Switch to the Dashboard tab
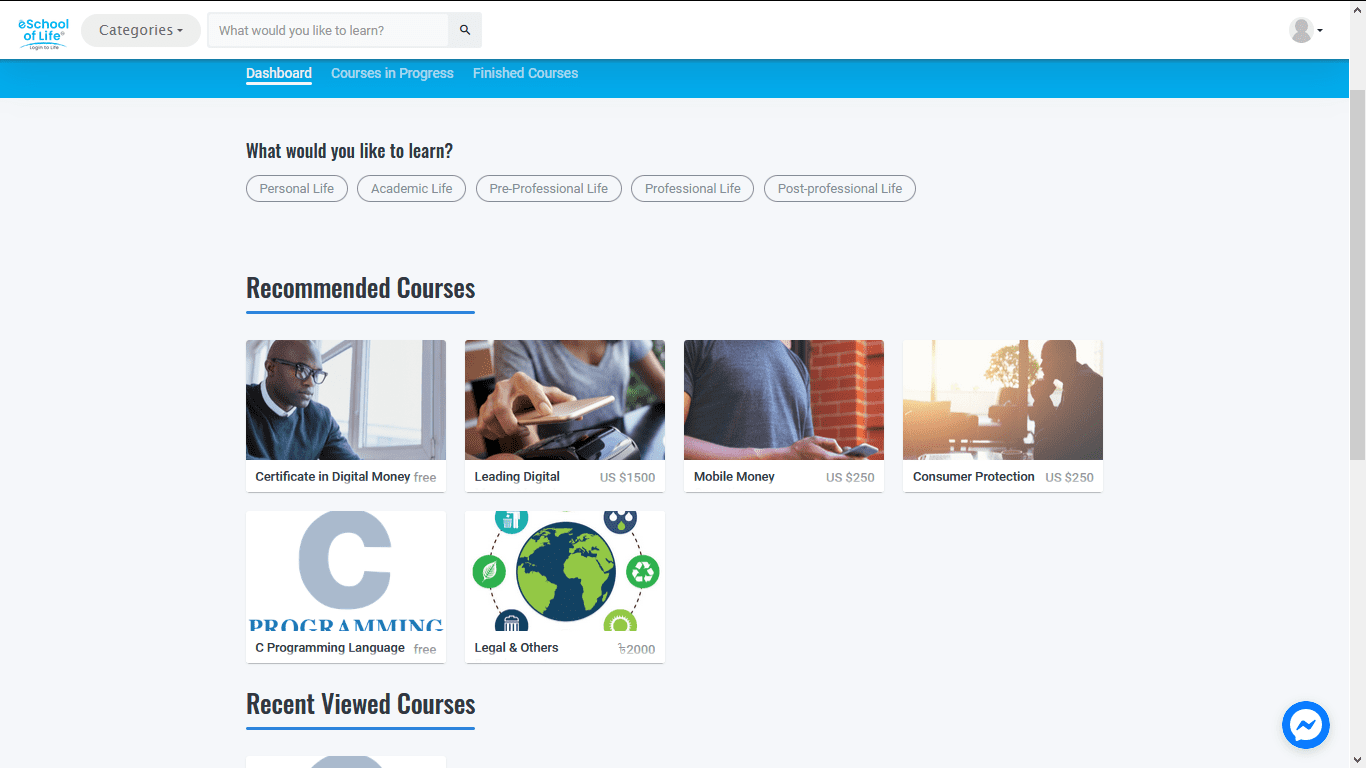 coord(279,73)
